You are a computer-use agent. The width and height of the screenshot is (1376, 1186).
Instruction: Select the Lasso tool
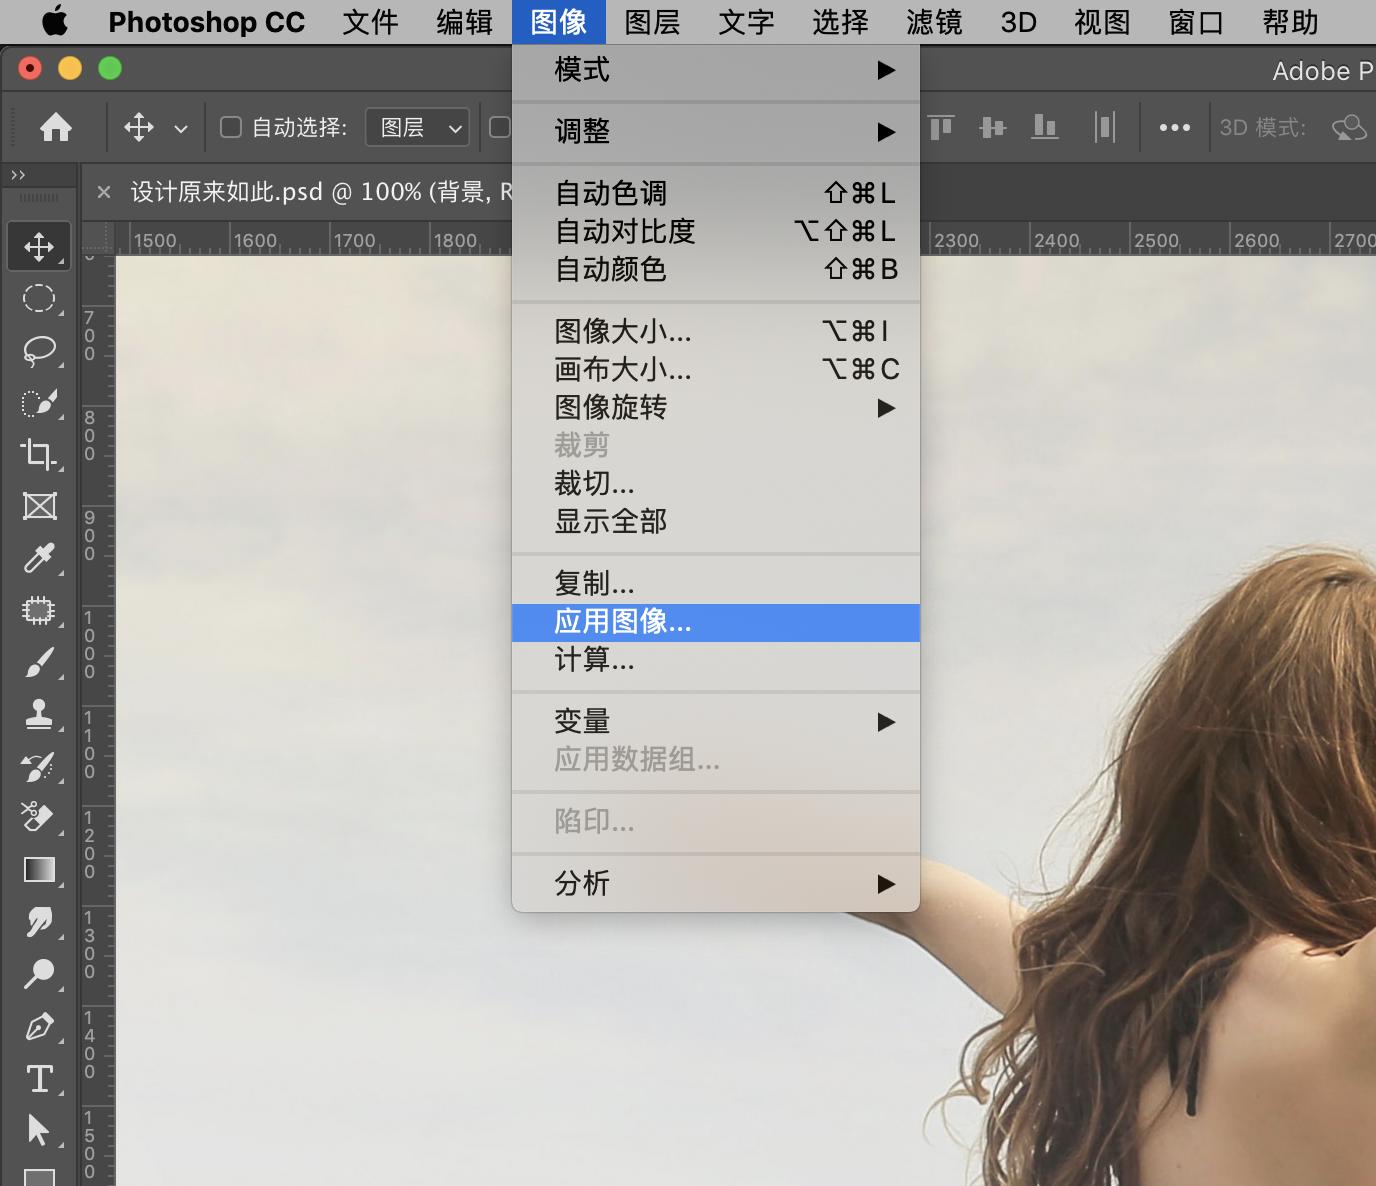[39, 350]
